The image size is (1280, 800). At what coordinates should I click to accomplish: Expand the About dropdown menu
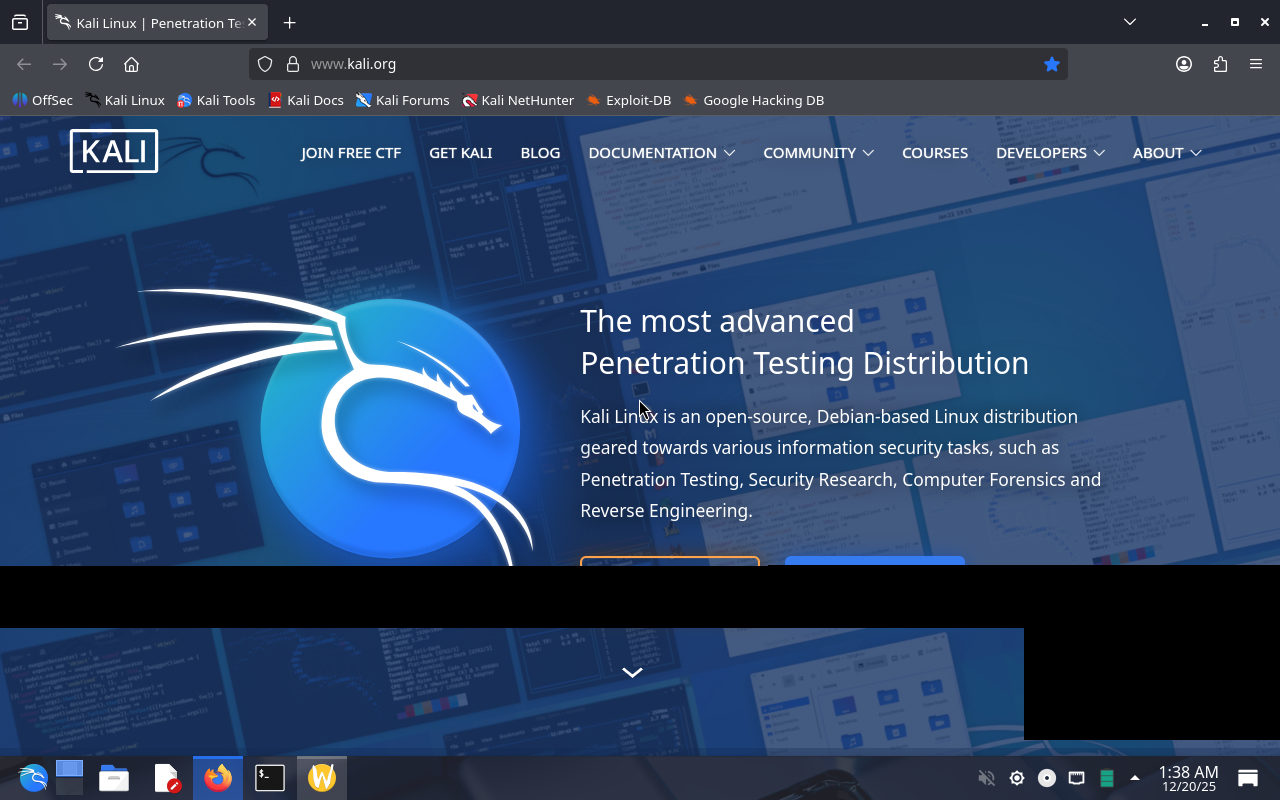pyautogui.click(x=1166, y=153)
